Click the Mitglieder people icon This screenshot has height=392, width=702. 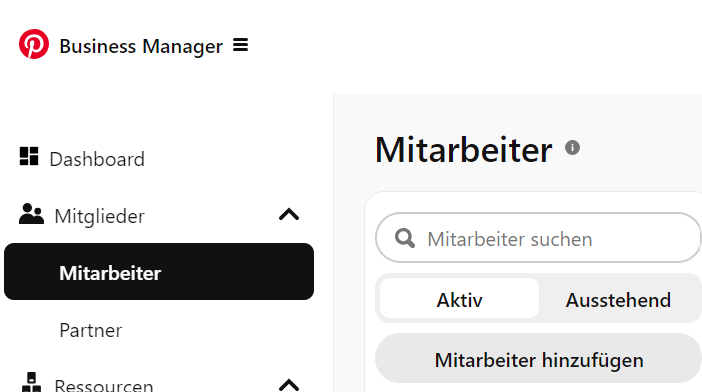(x=31, y=214)
